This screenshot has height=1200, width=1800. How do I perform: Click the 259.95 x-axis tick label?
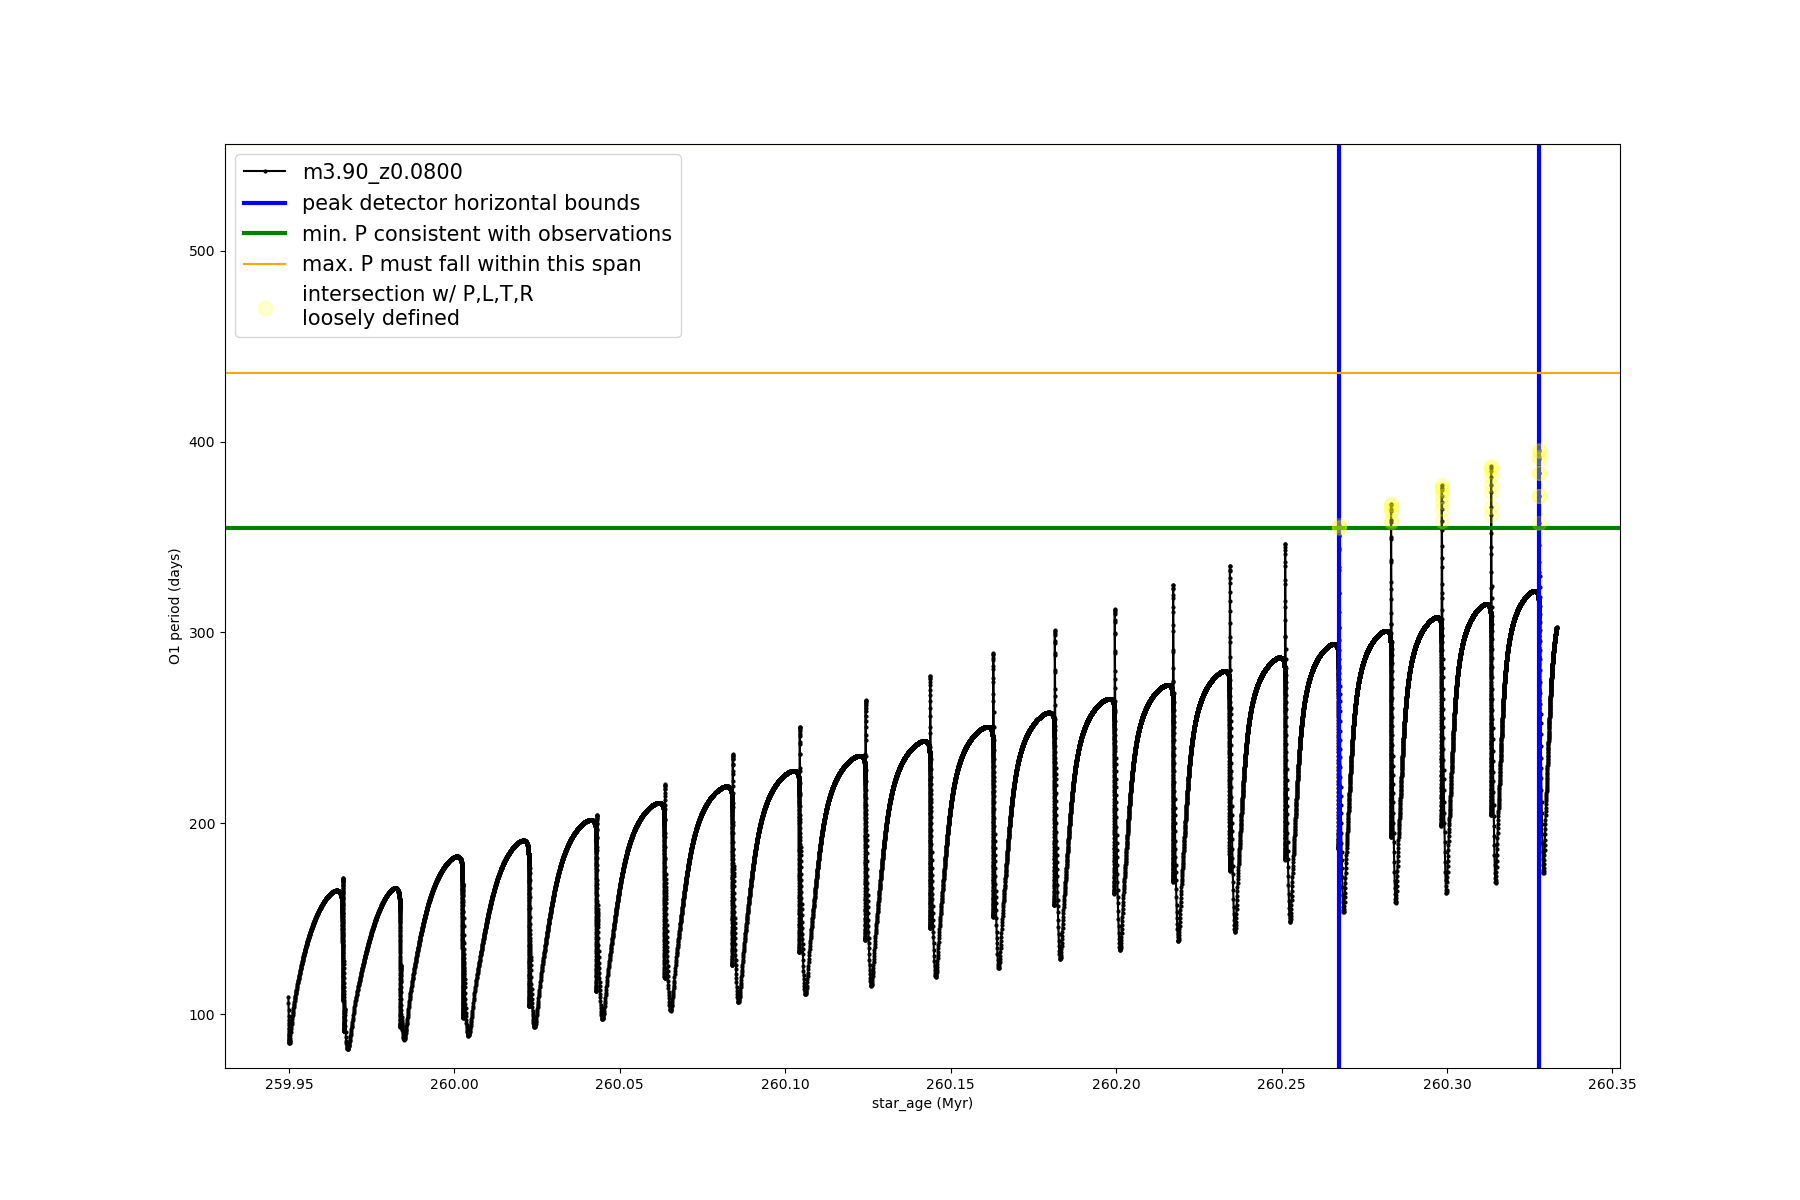coord(289,1084)
